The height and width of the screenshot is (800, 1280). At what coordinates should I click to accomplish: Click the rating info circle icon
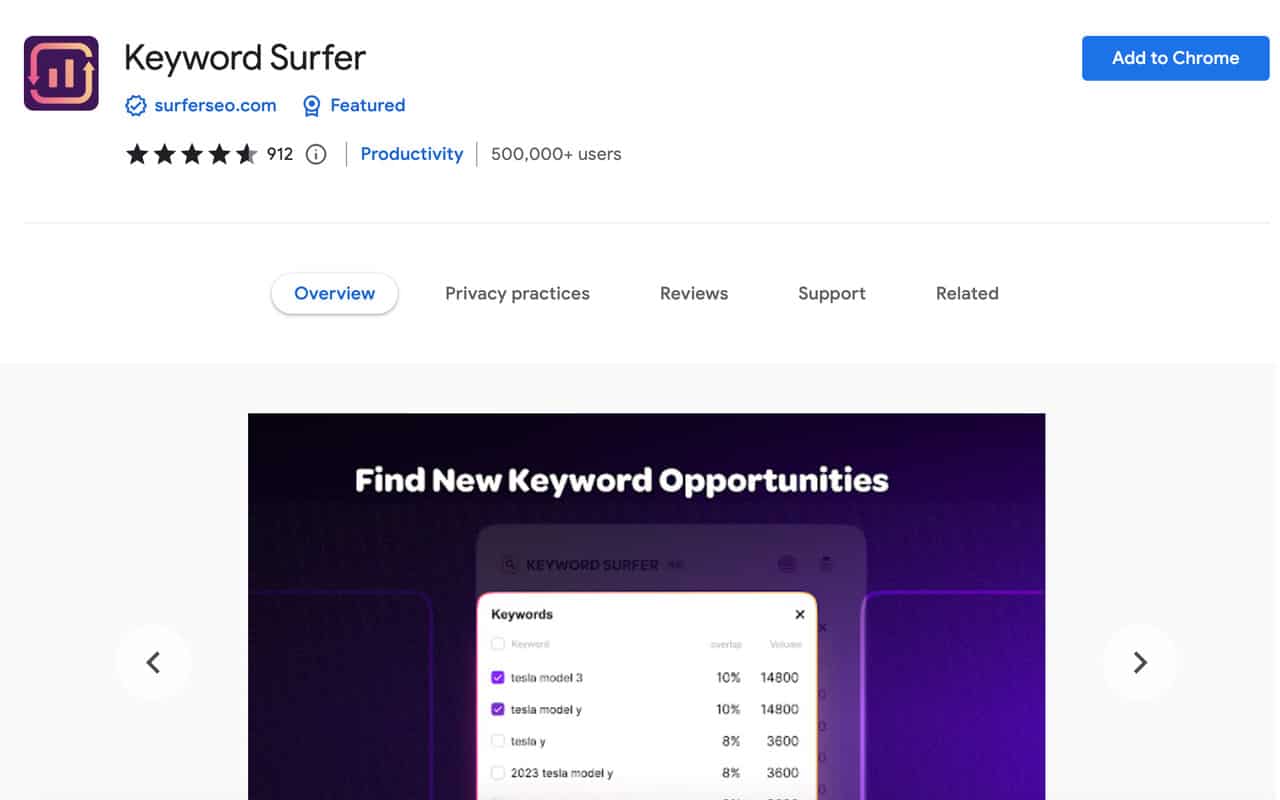(316, 154)
